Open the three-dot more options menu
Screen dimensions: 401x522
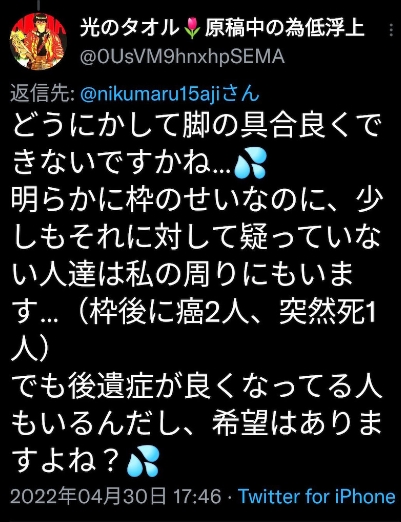[x=391, y=30]
